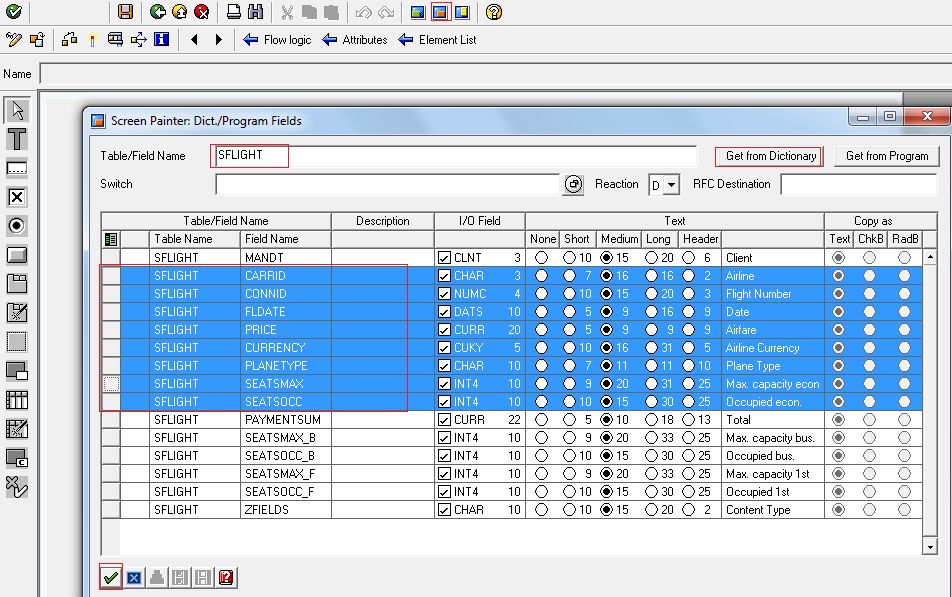This screenshot has width=952, height=597.
Task: Open value help next to the Switch field
Action: pos(574,184)
